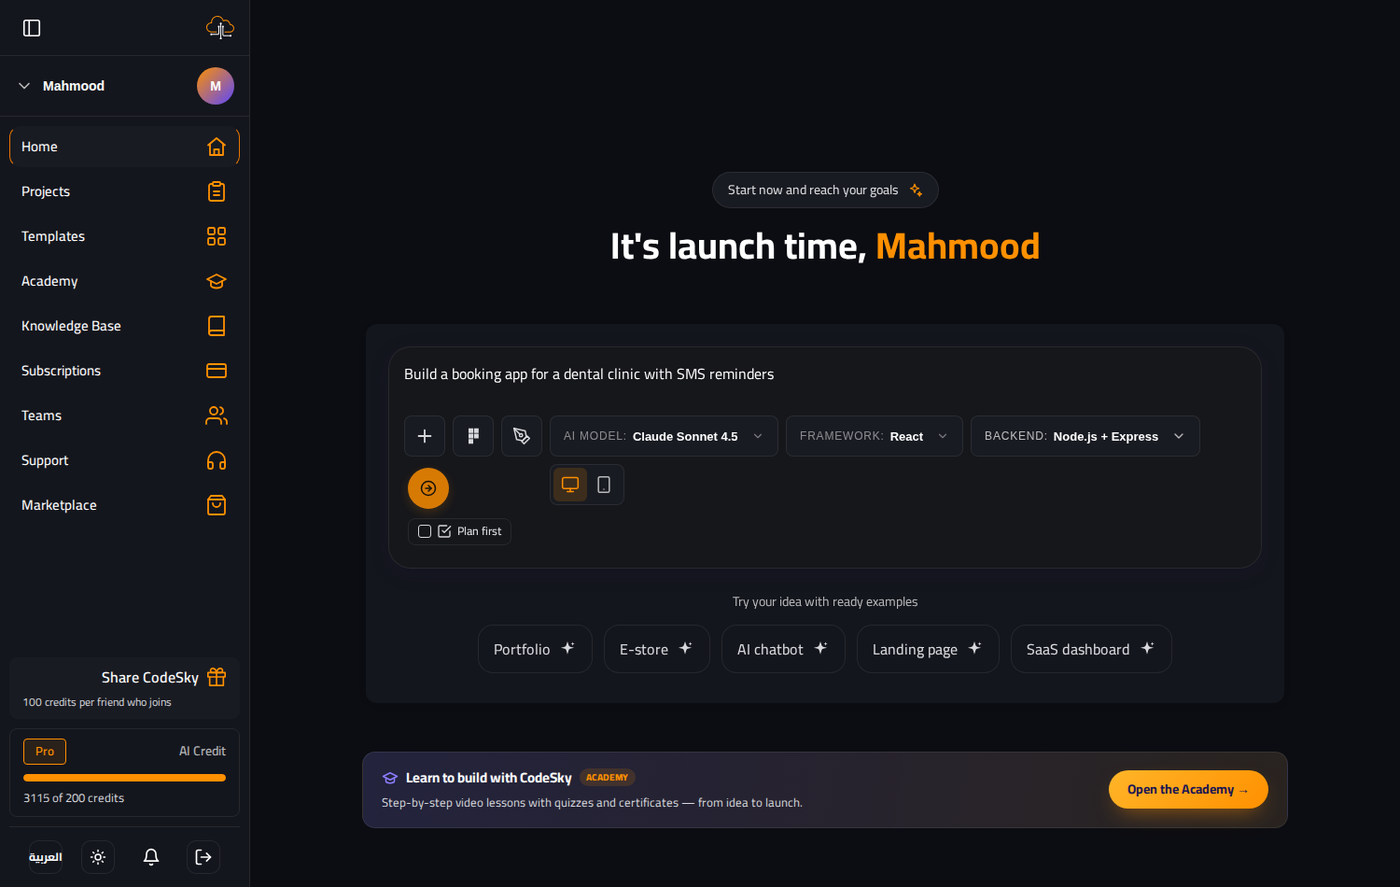This screenshot has height=887, width=1400.
Task: Open Knowledge Base in the sidebar
Action: tap(124, 326)
